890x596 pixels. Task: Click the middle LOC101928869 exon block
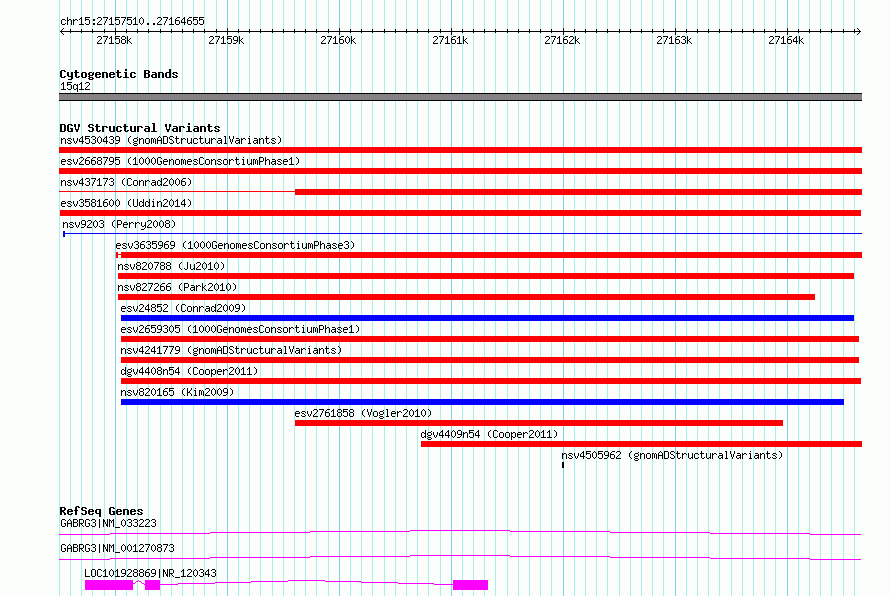[153, 585]
